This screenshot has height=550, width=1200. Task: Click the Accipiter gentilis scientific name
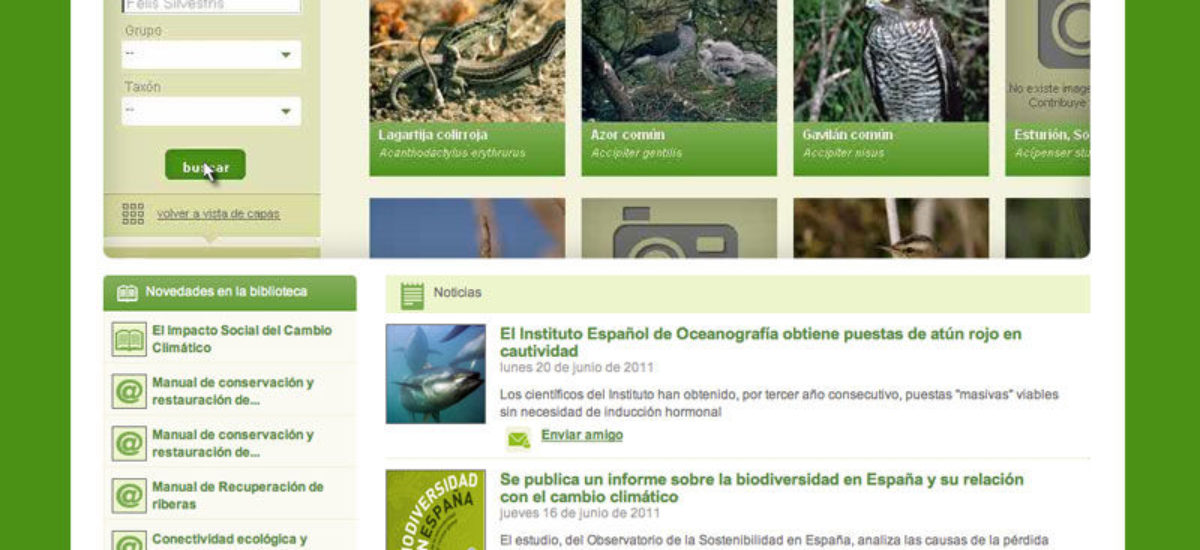(x=637, y=154)
